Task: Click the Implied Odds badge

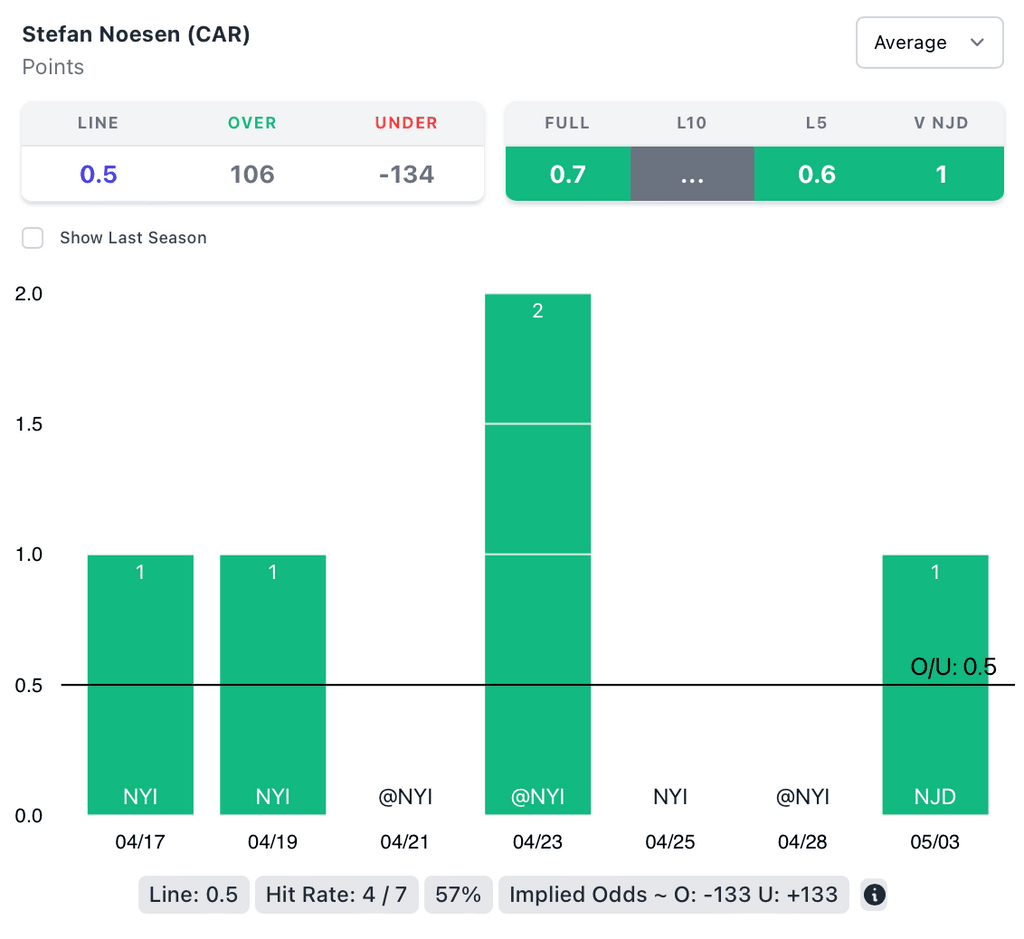Action: click(673, 894)
